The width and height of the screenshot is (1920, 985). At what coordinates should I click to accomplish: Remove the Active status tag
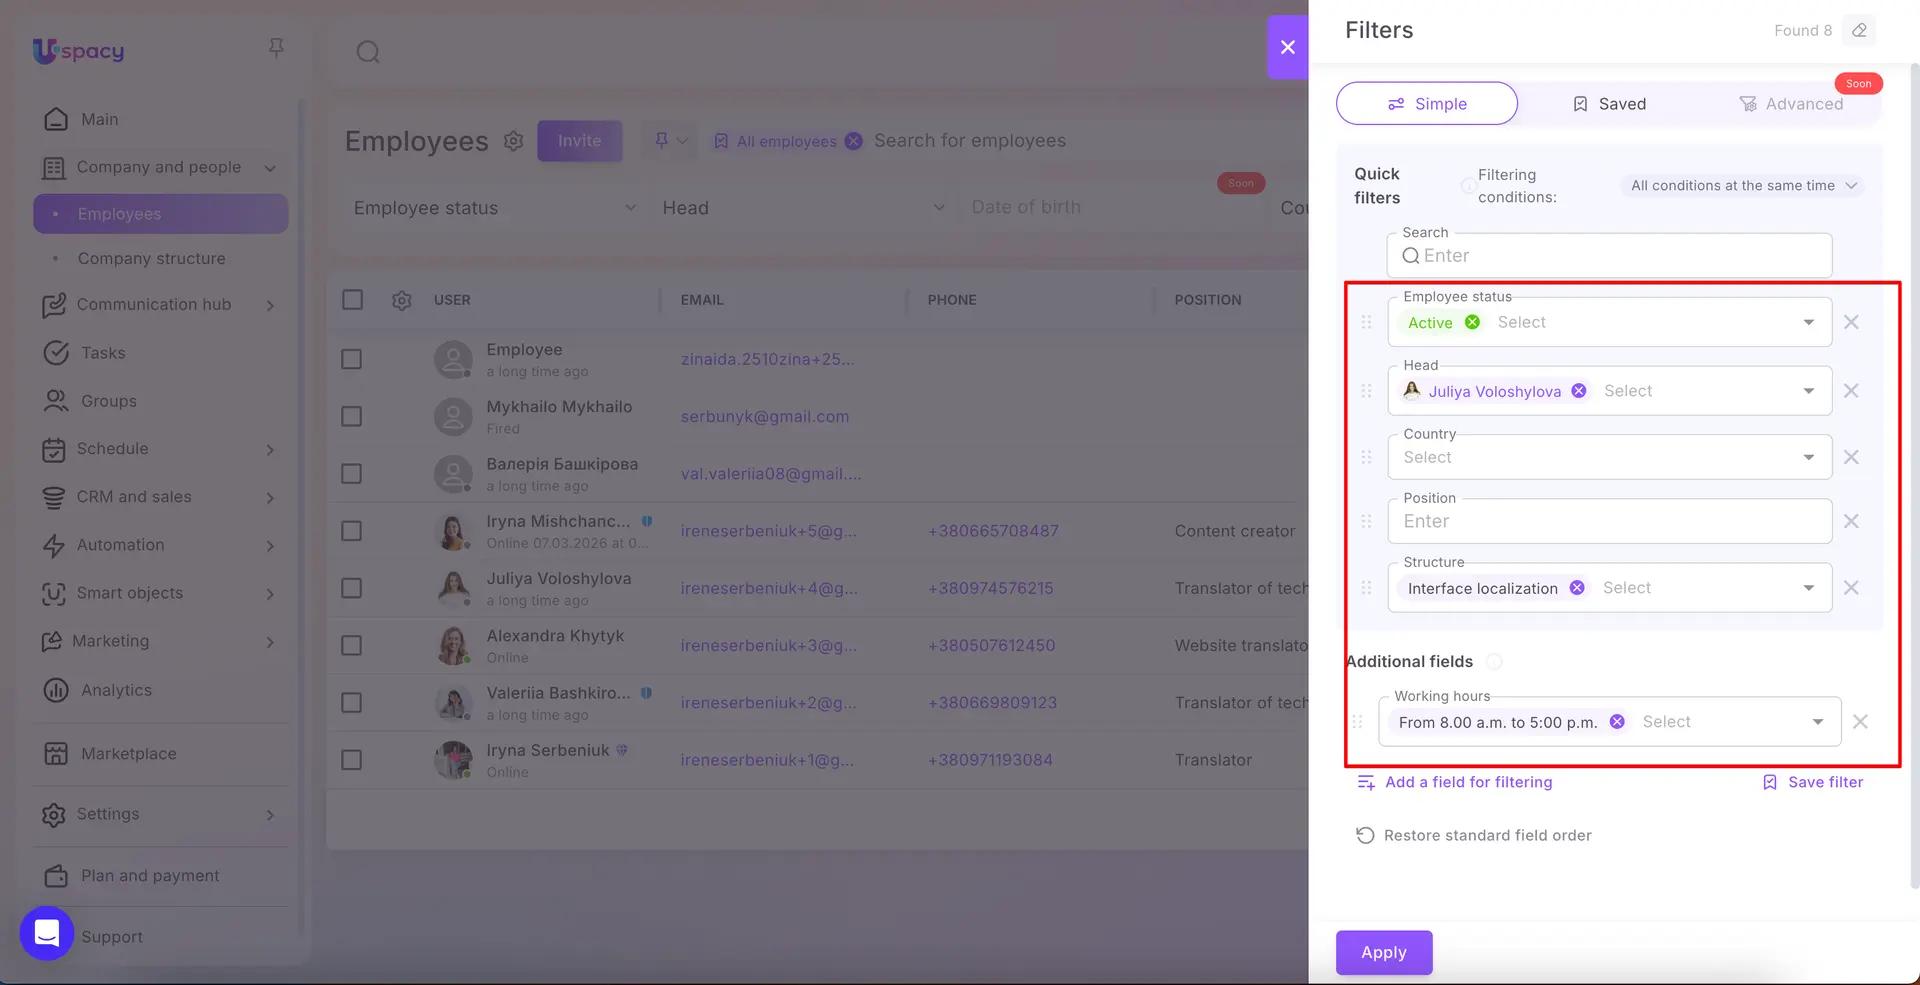coord(1472,322)
